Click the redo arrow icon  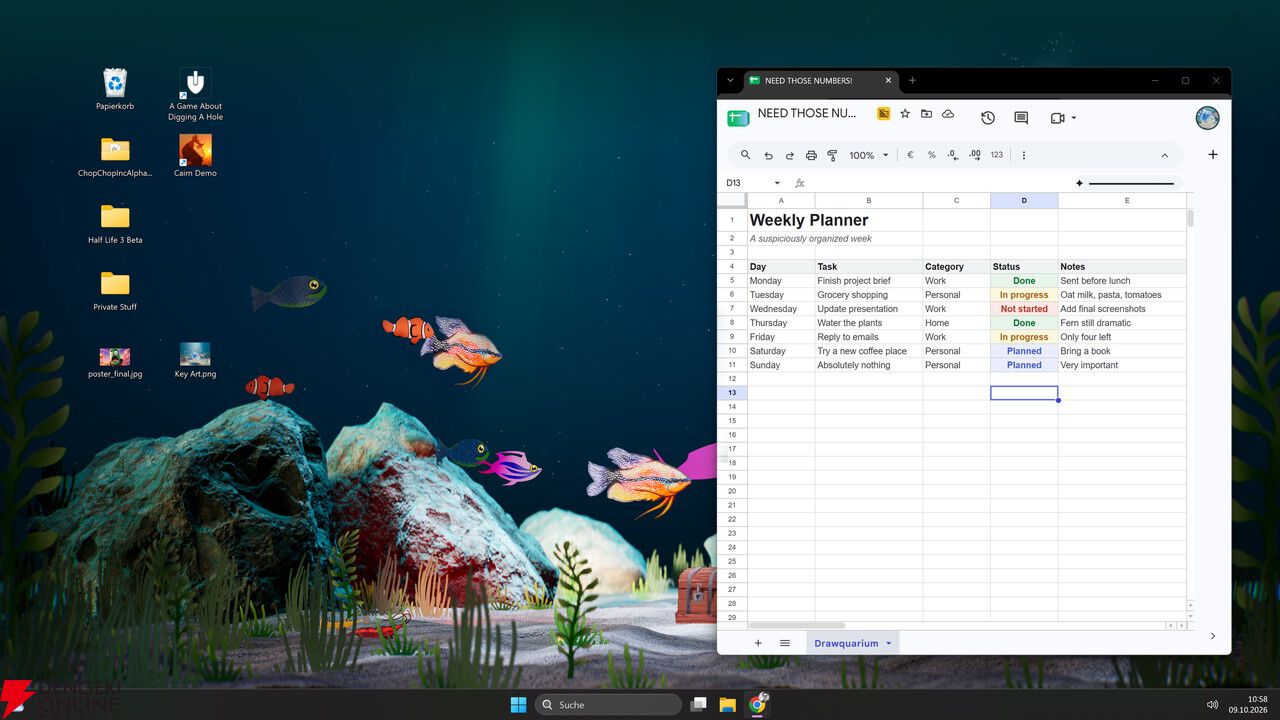[789, 155]
